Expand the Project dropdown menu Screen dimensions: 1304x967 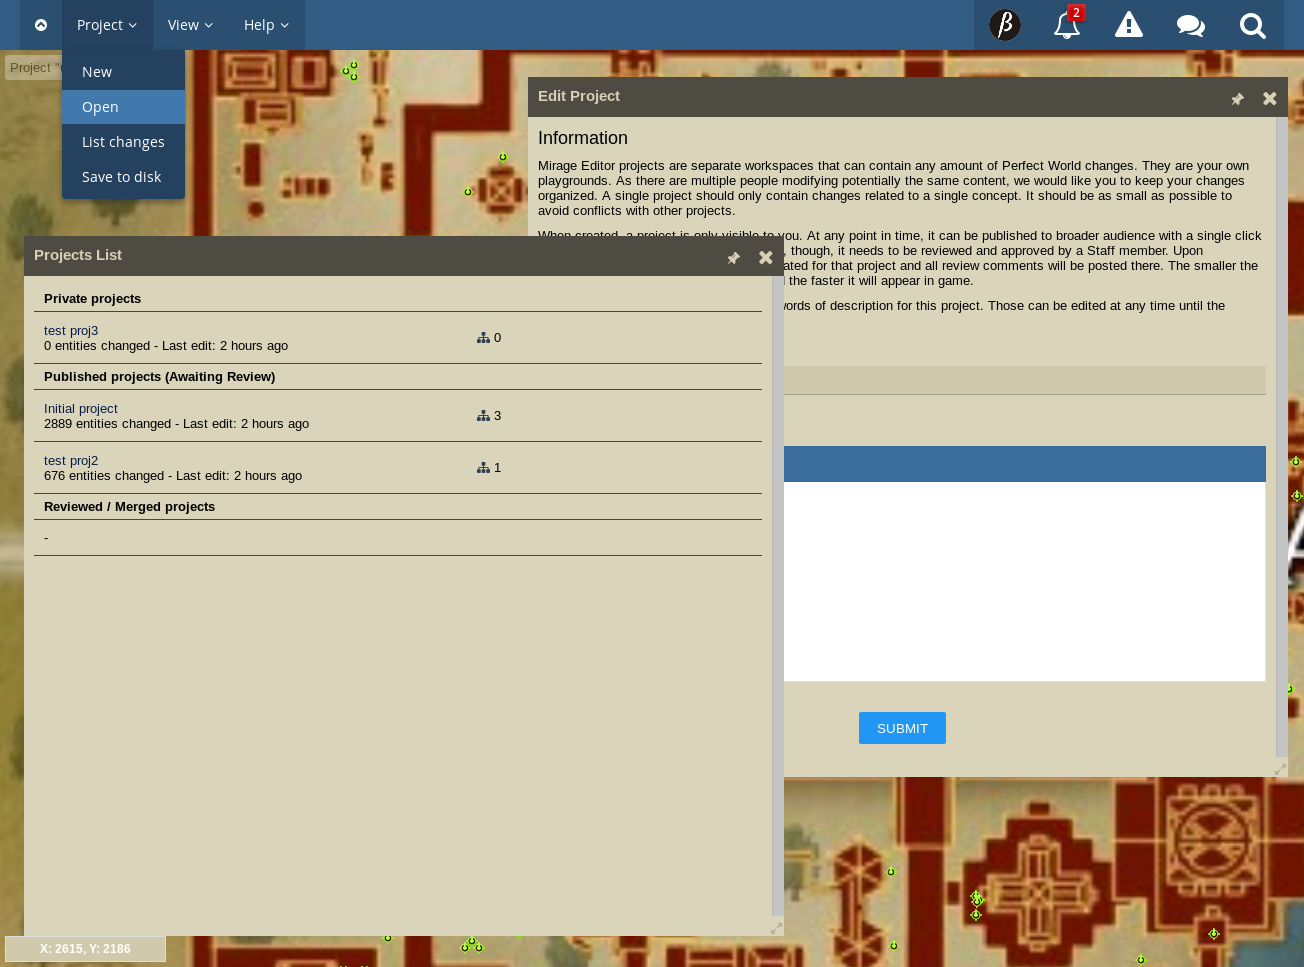click(x=107, y=25)
